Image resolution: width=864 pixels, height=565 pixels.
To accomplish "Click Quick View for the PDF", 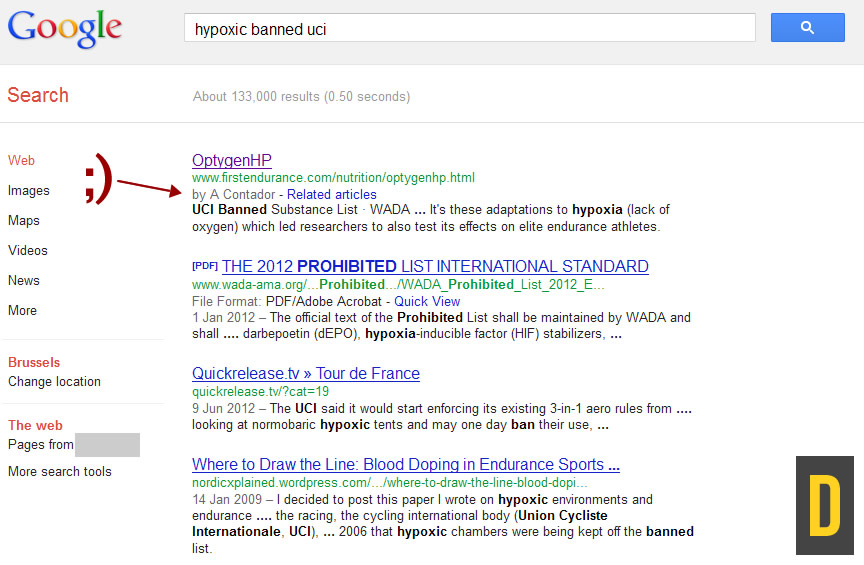I will (427, 301).
